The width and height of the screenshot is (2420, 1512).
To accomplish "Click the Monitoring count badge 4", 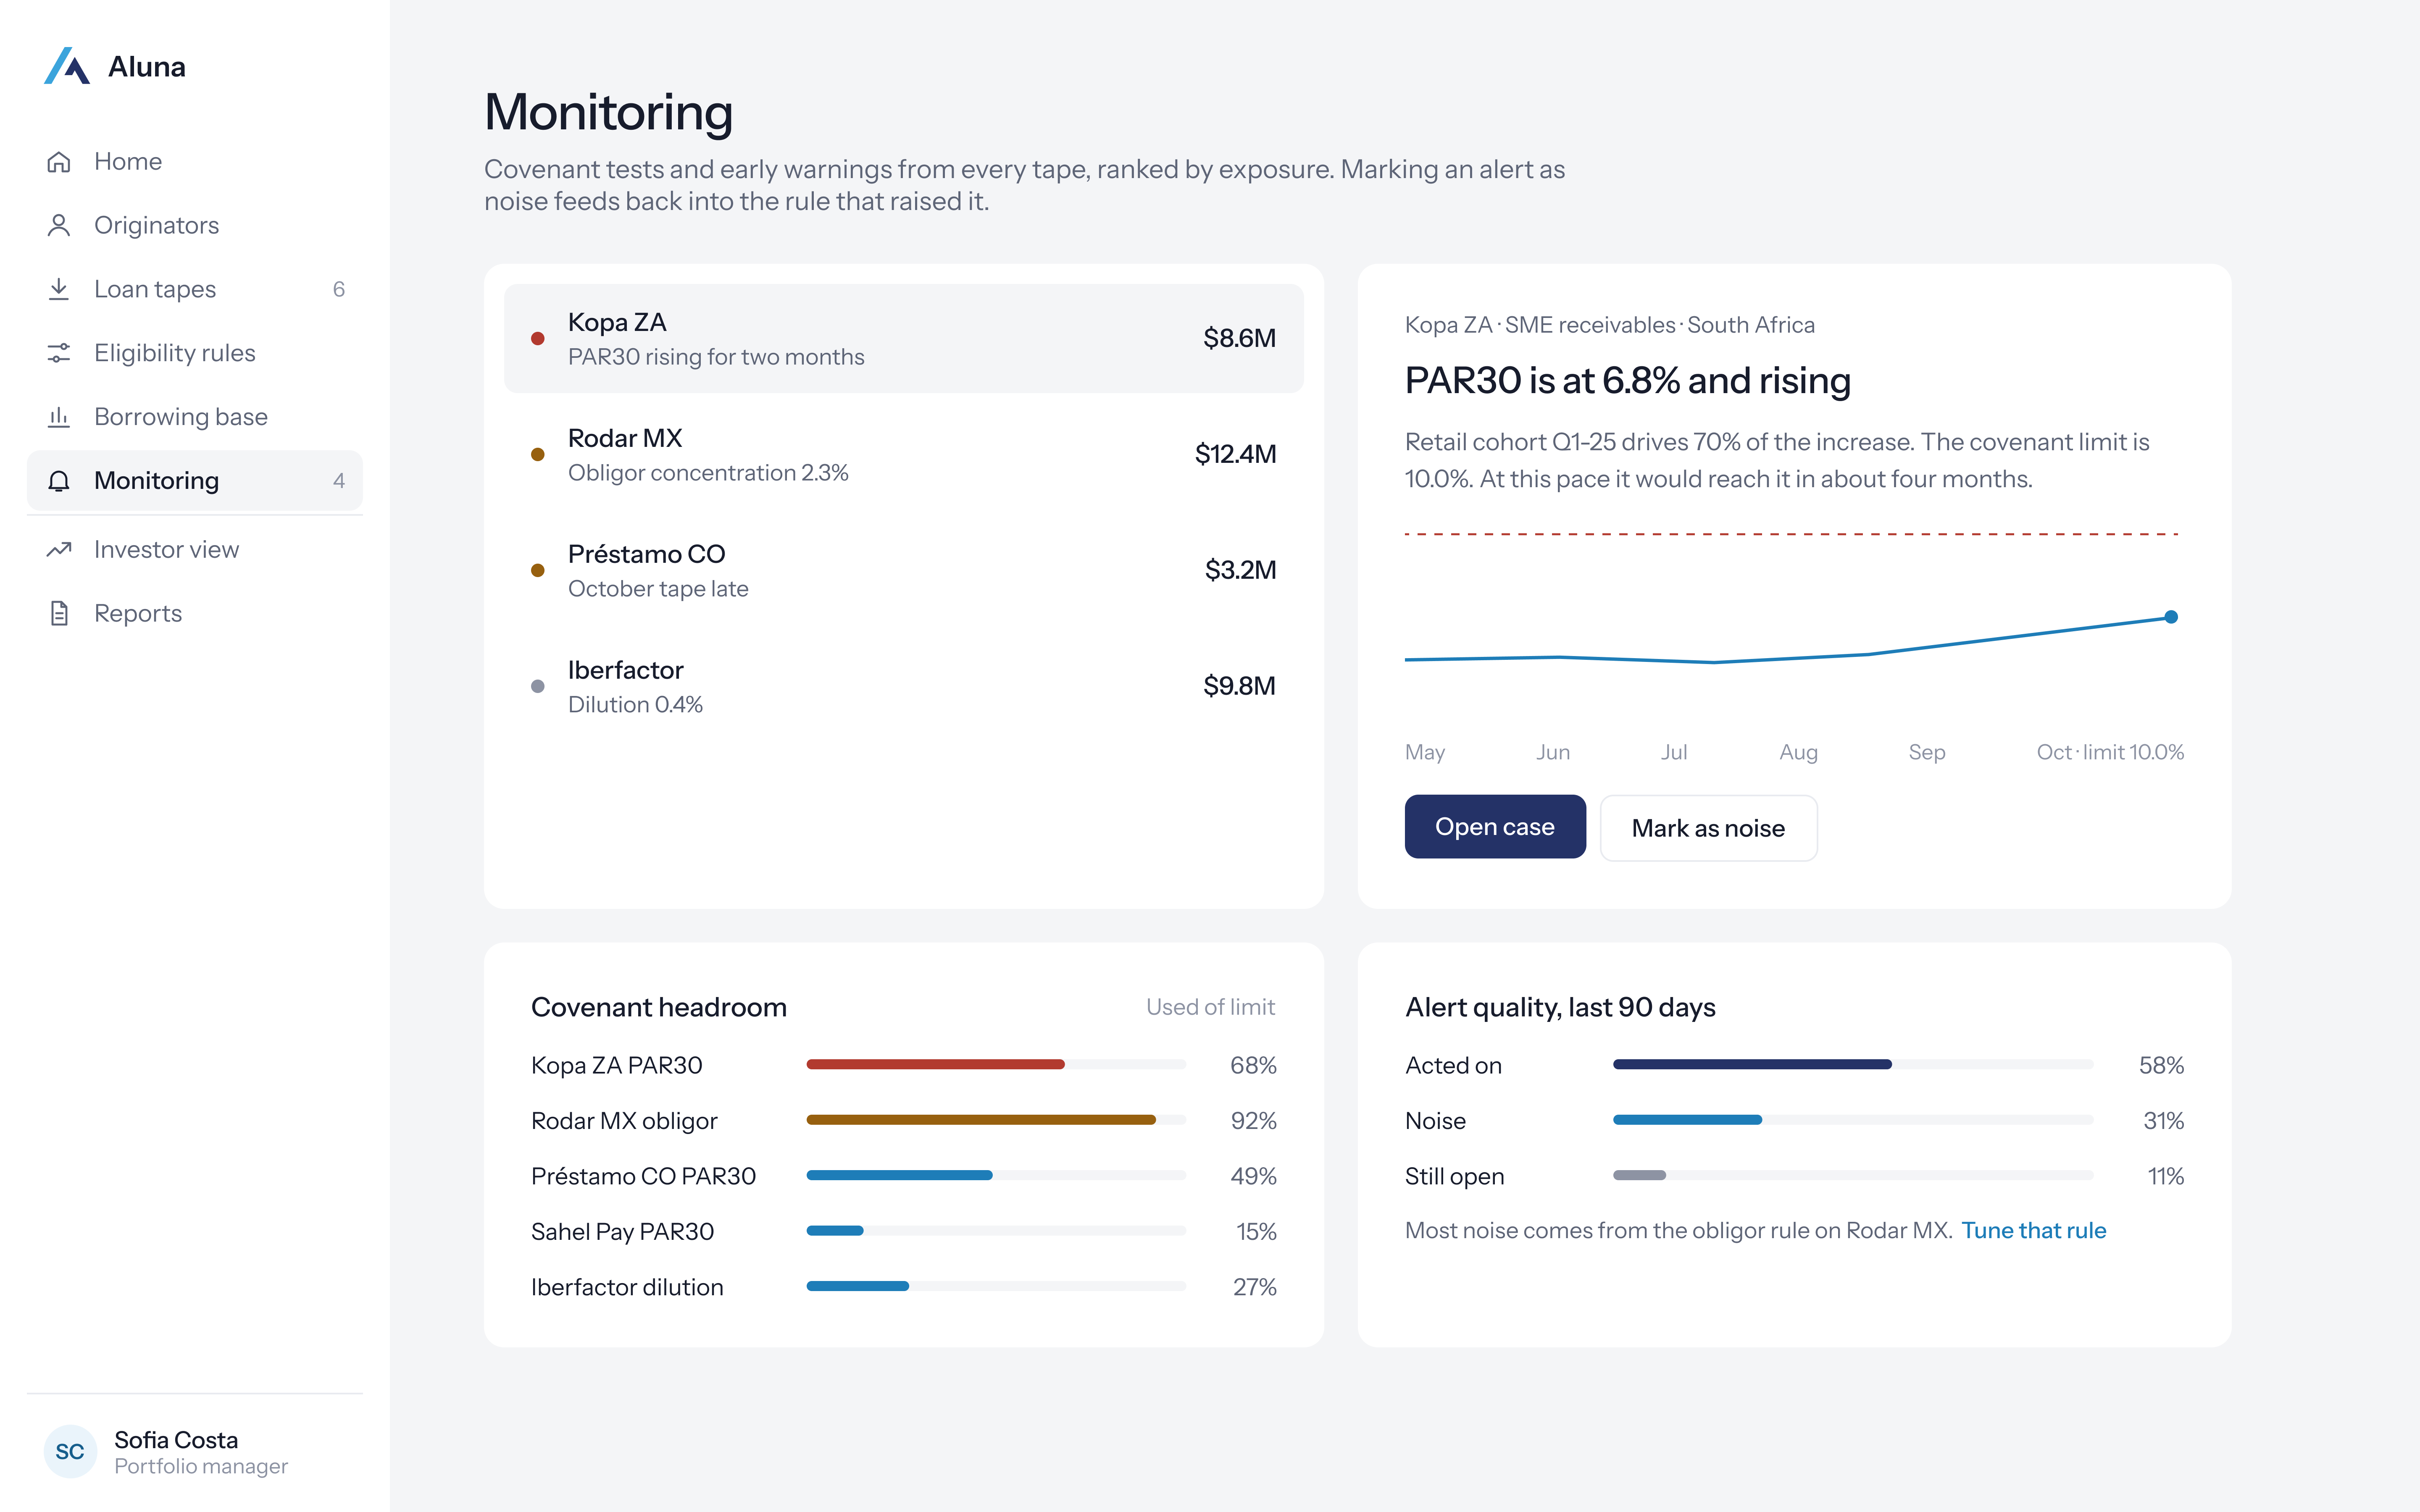I will click(x=339, y=481).
